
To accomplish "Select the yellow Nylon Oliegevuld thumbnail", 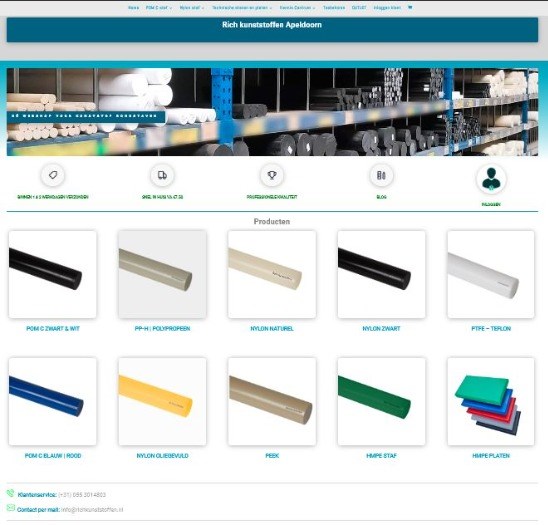I will coord(162,401).
